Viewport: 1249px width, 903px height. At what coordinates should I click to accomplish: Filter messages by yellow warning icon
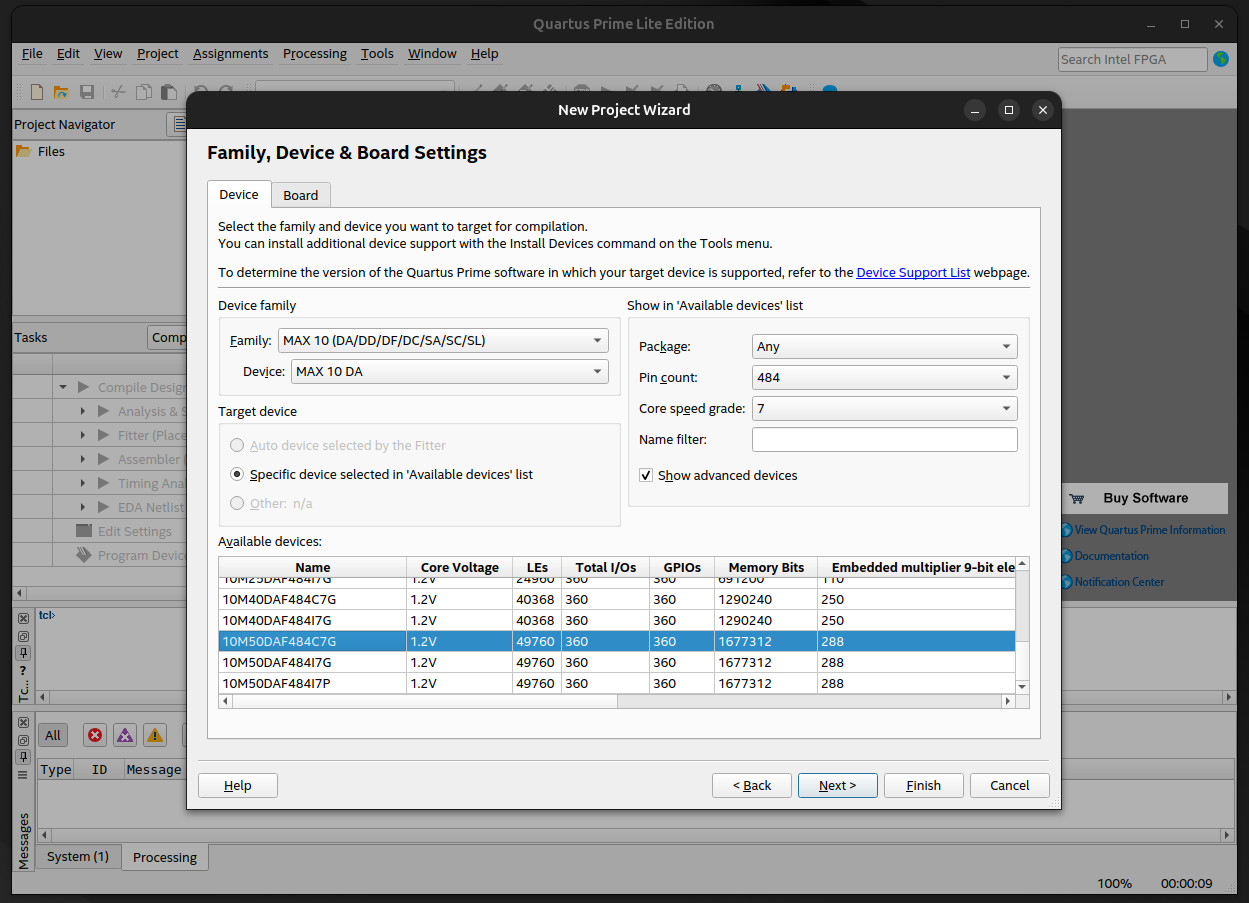click(x=155, y=735)
